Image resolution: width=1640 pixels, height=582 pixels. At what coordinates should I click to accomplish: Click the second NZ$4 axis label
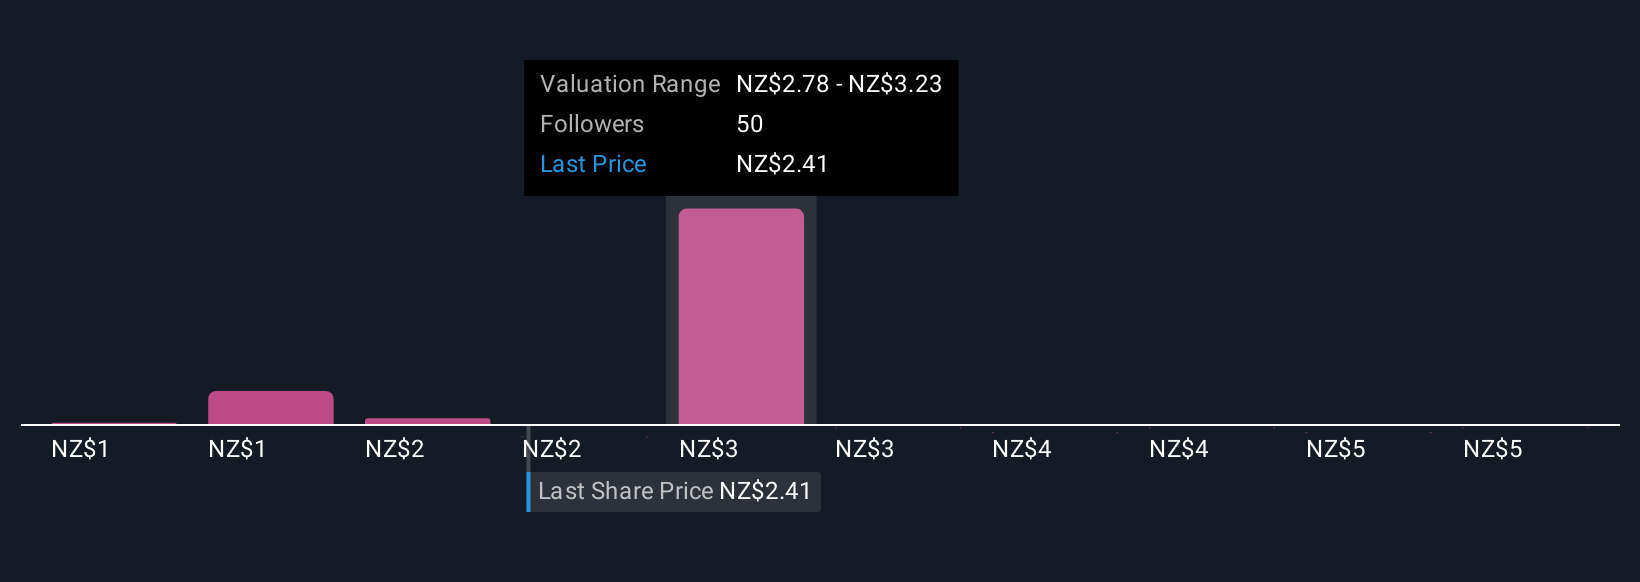coord(1179,449)
